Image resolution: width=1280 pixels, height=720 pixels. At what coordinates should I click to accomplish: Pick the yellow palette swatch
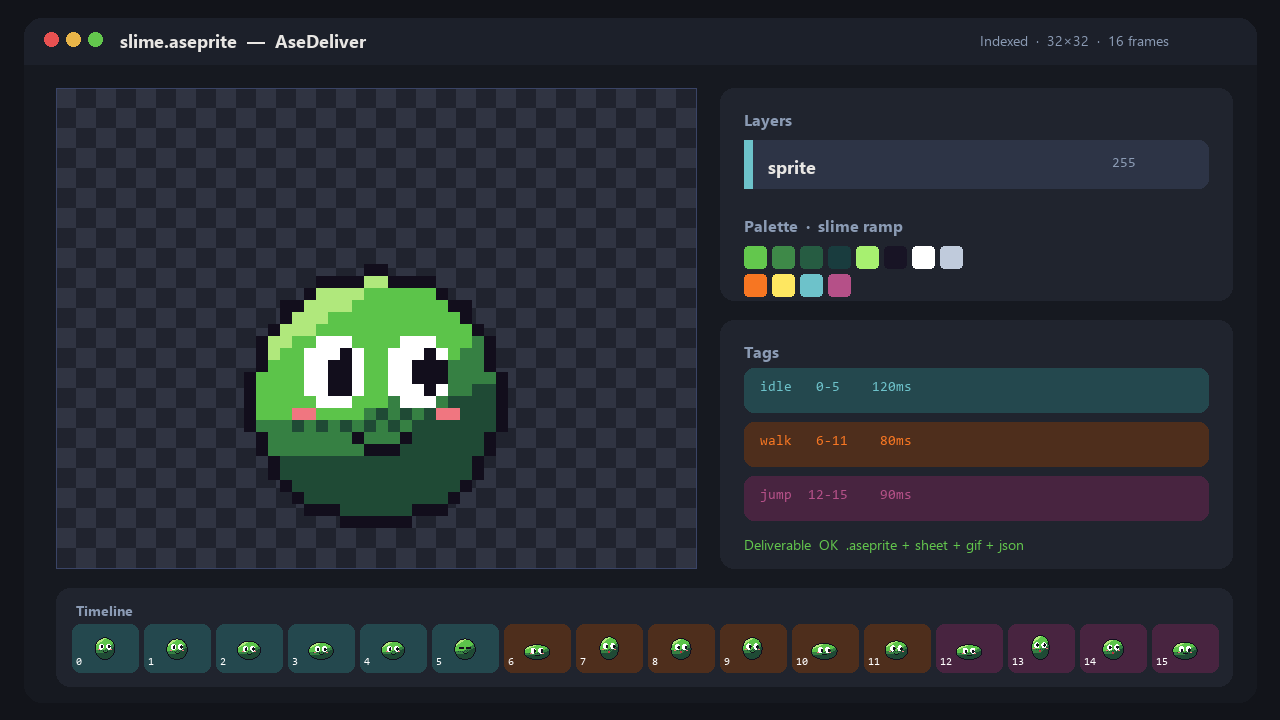click(x=783, y=286)
